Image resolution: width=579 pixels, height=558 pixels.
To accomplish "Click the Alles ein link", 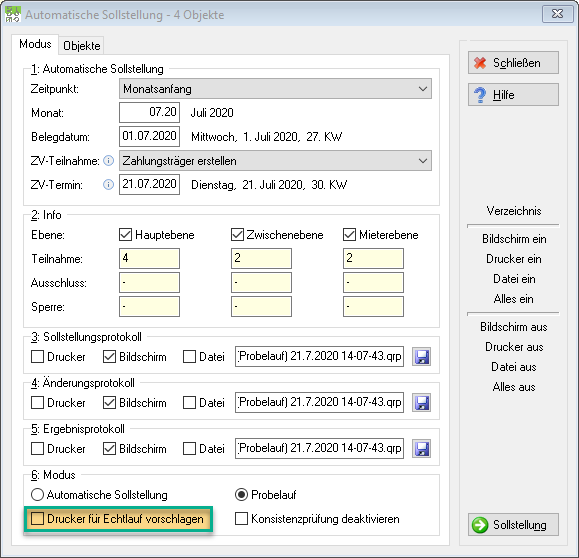I will 513,299.
